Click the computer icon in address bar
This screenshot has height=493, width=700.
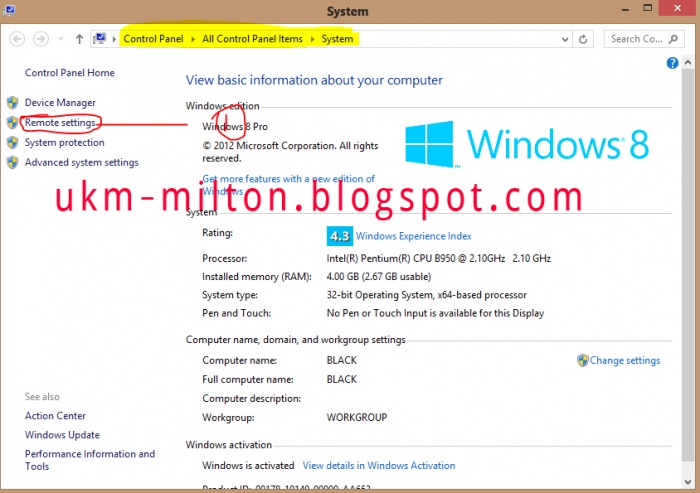[100, 39]
